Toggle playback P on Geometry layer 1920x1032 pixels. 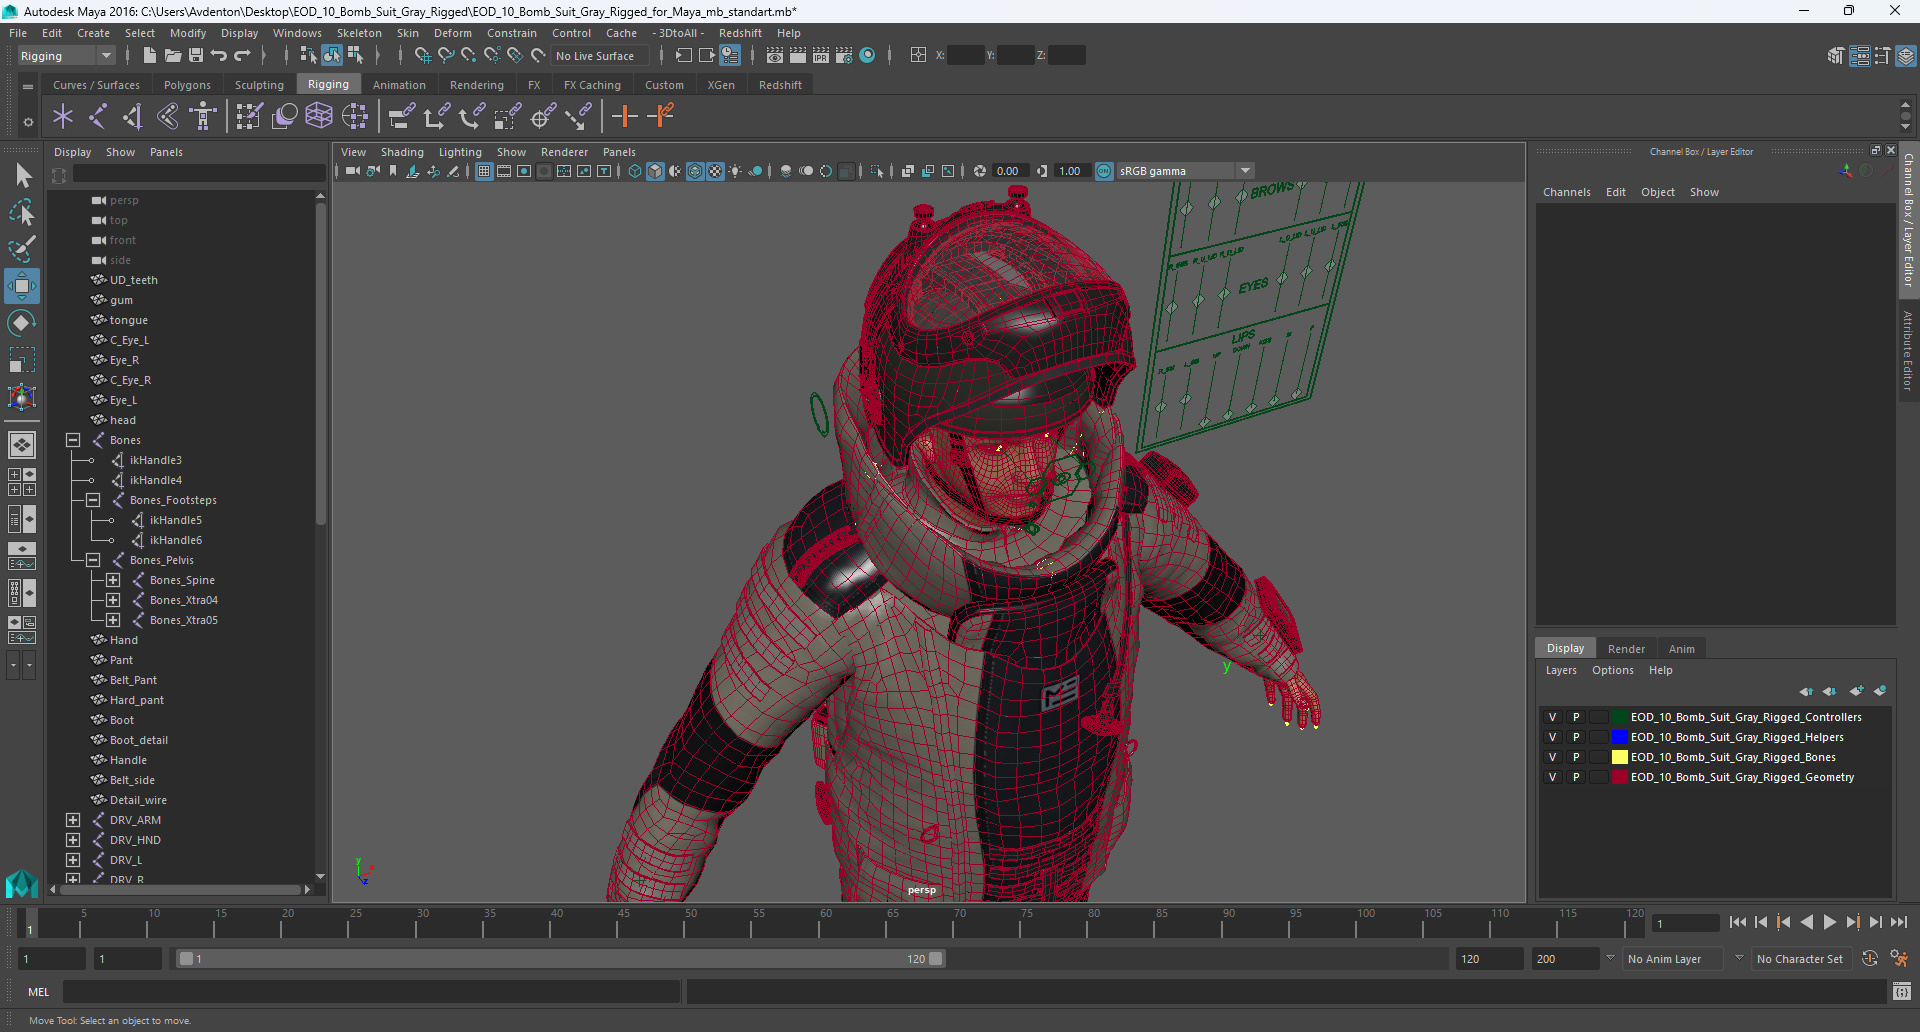point(1576,777)
